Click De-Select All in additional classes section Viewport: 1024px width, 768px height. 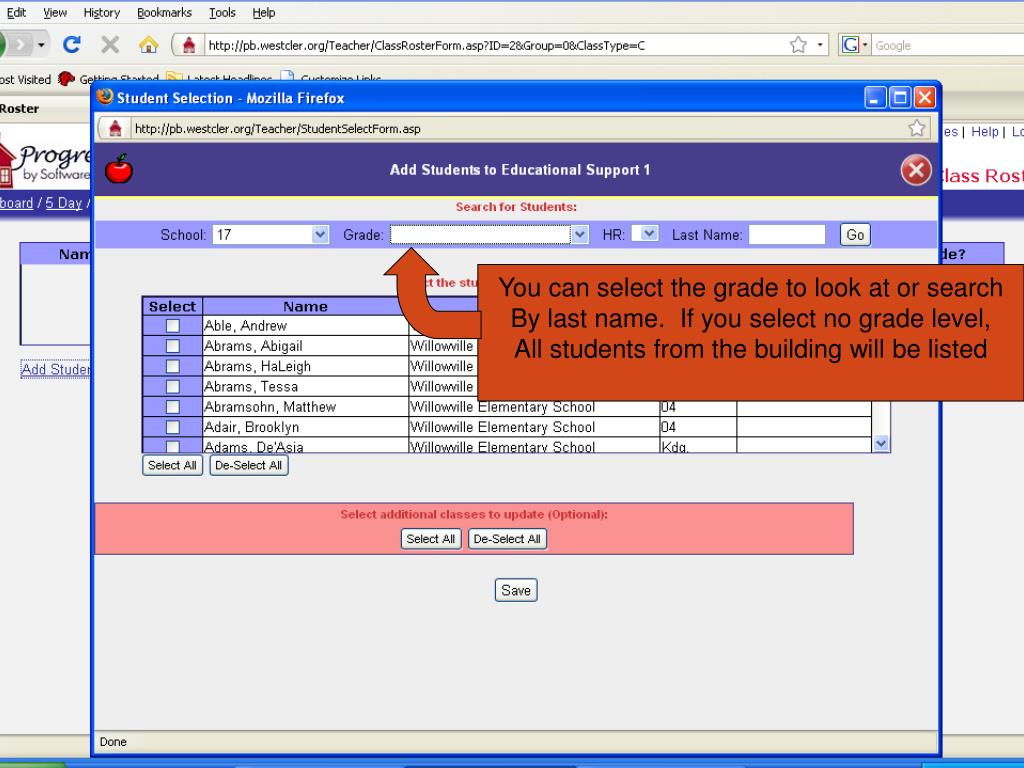507,539
